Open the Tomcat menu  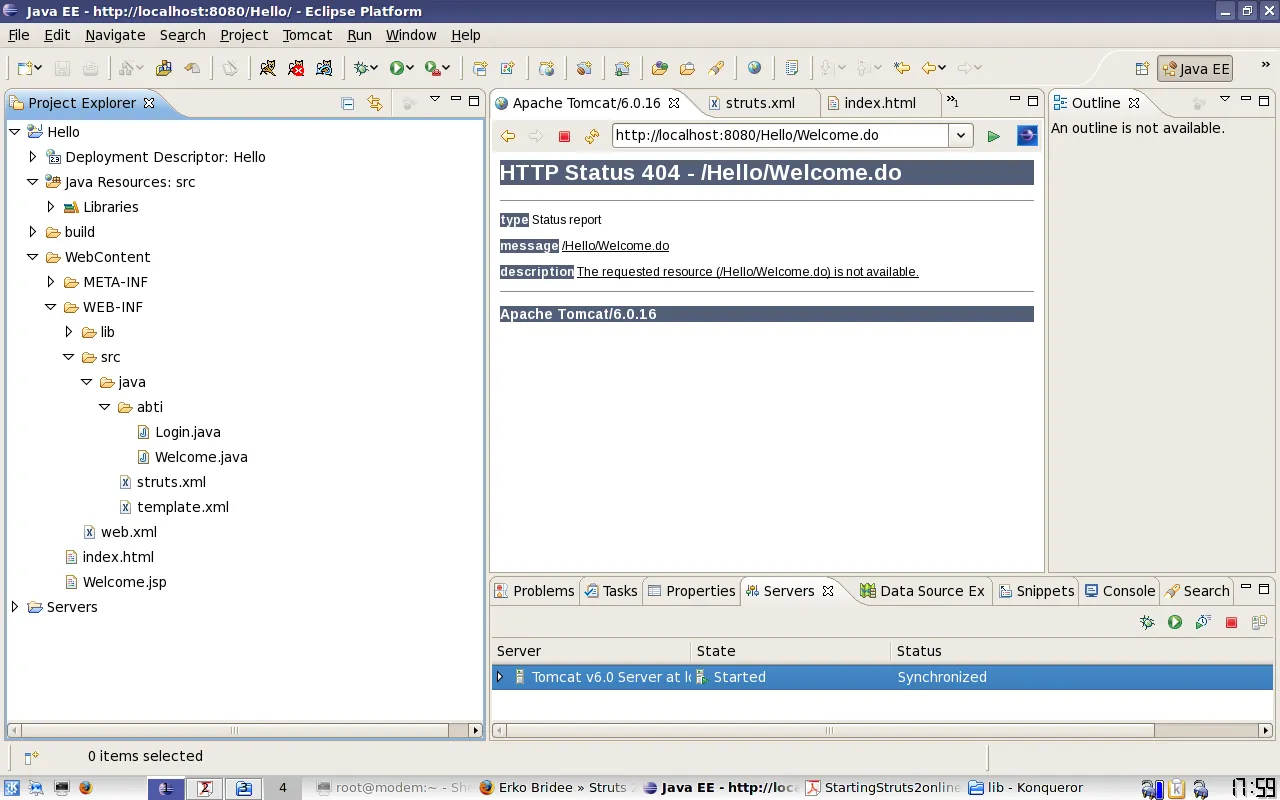(307, 34)
